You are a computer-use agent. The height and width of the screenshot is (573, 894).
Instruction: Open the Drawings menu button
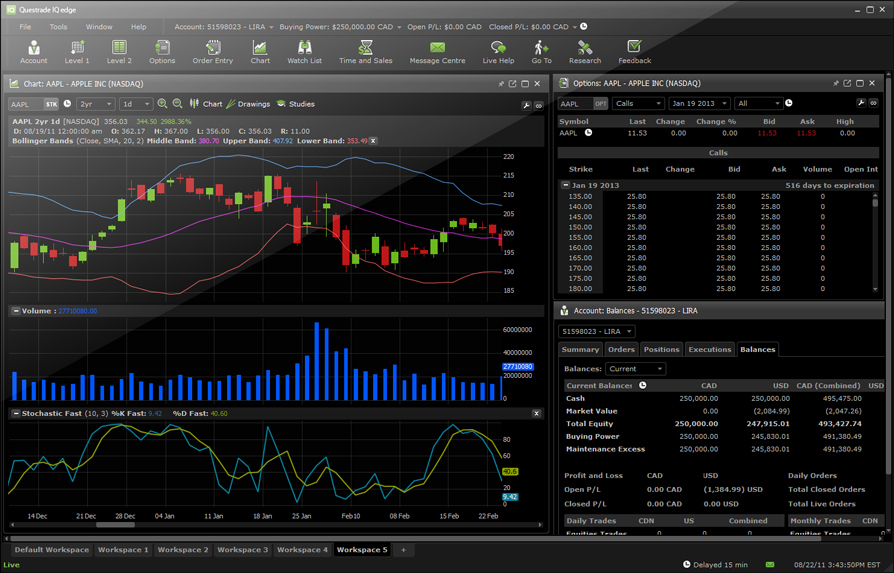pyautogui.click(x=249, y=104)
